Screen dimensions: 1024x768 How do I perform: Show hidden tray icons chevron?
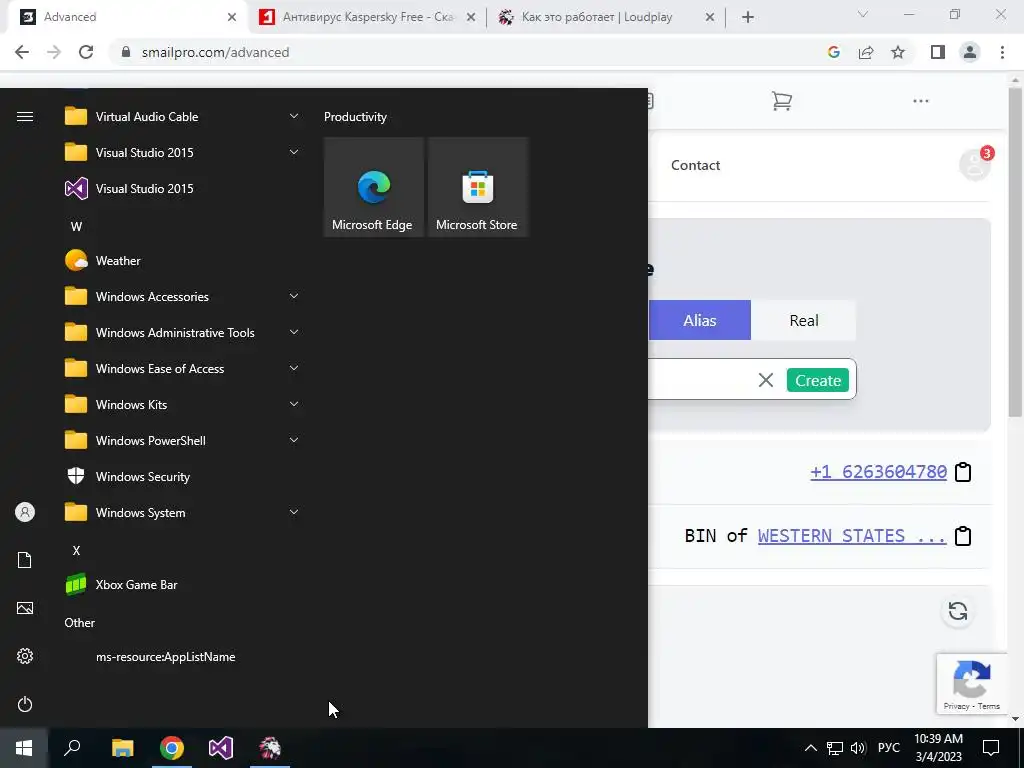810,748
